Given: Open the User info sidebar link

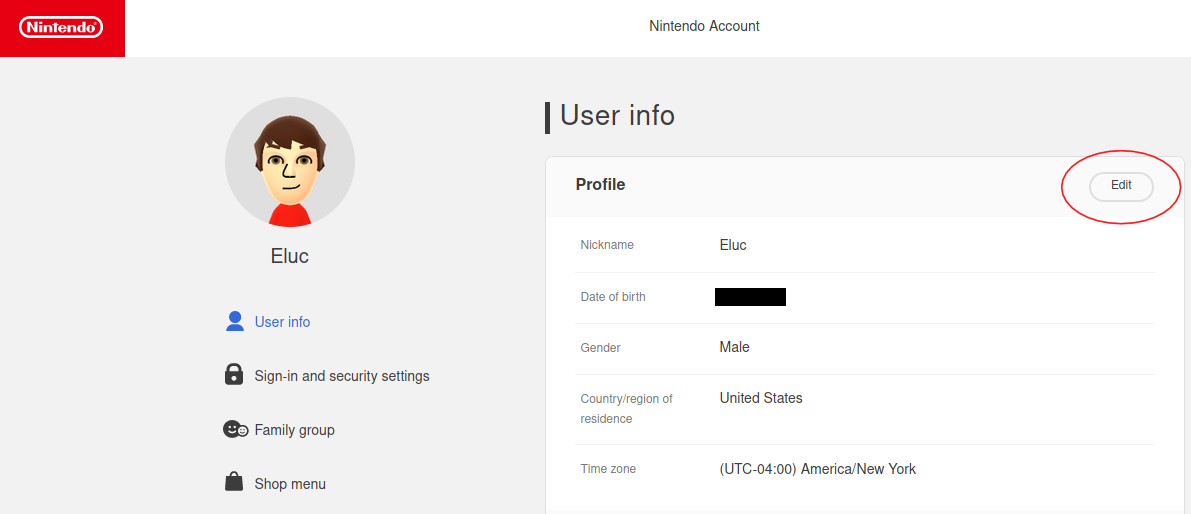Looking at the screenshot, I should coord(282,322).
